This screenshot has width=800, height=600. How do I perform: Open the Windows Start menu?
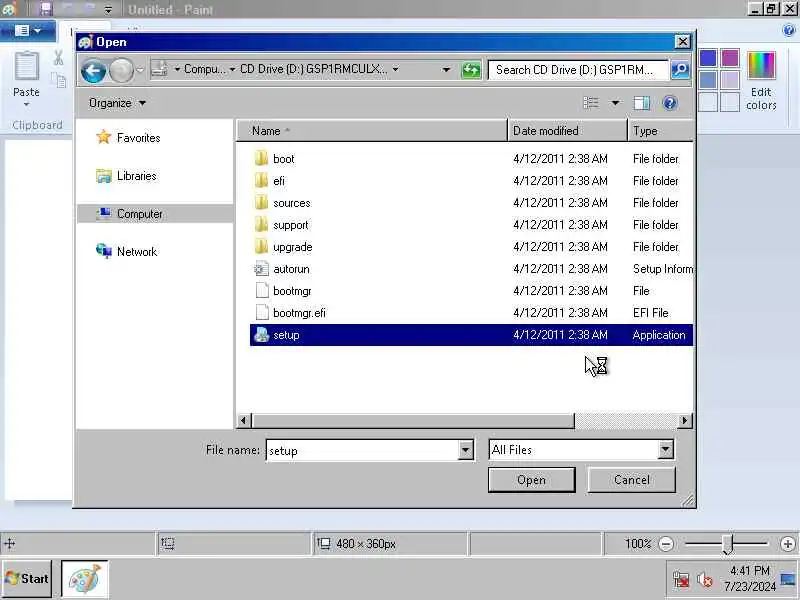point(27,579)
